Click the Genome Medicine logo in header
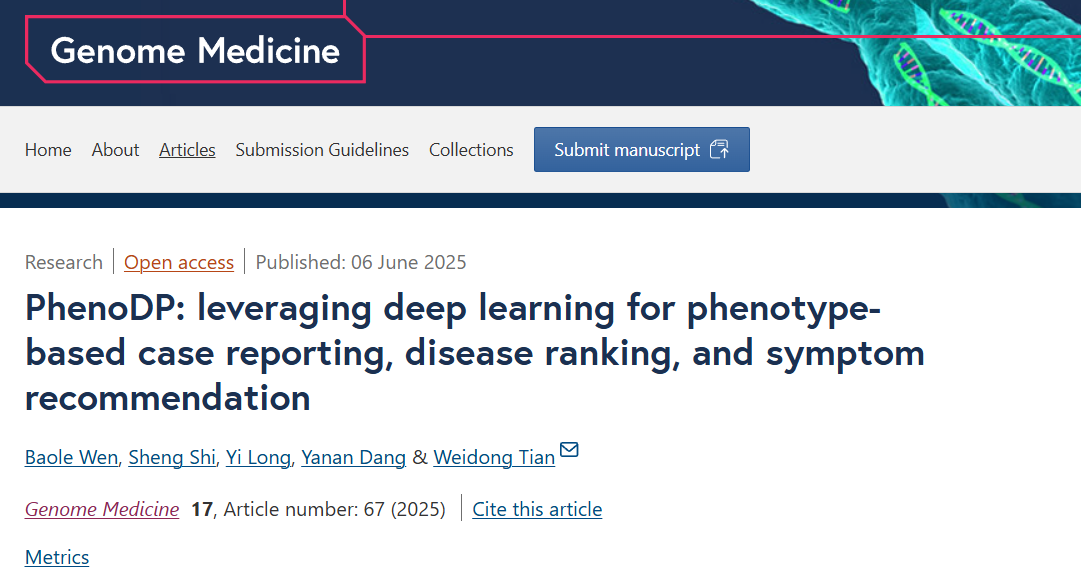Viewport: 1081px width, 584px height. [195, 50]
